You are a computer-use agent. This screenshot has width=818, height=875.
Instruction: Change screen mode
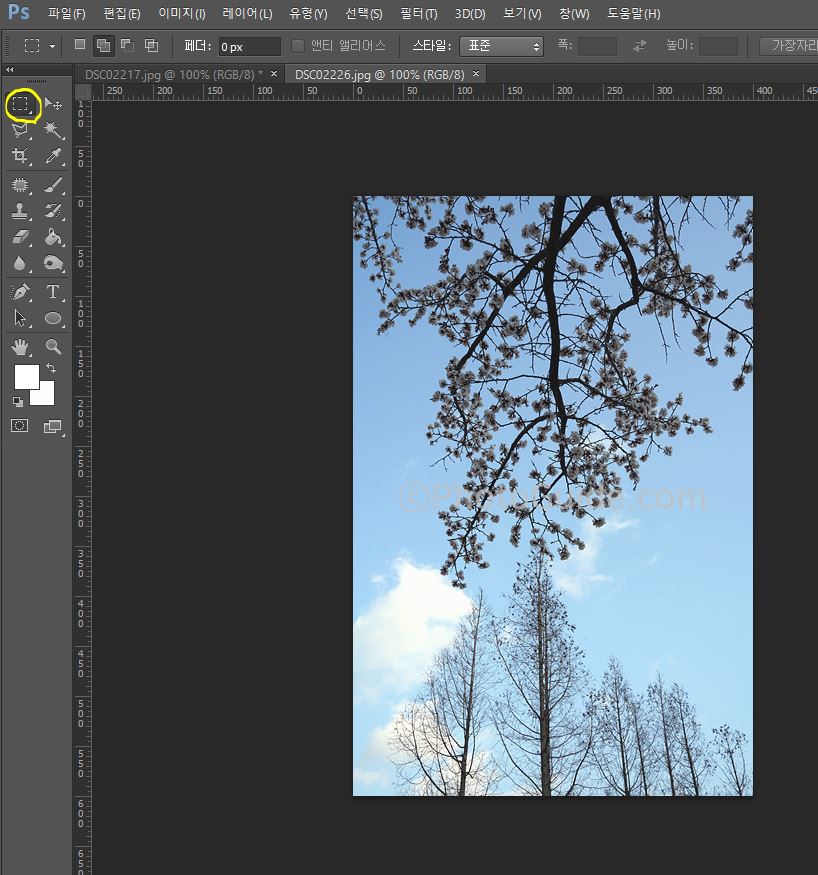pyautogui.click(x=52, y=427)
